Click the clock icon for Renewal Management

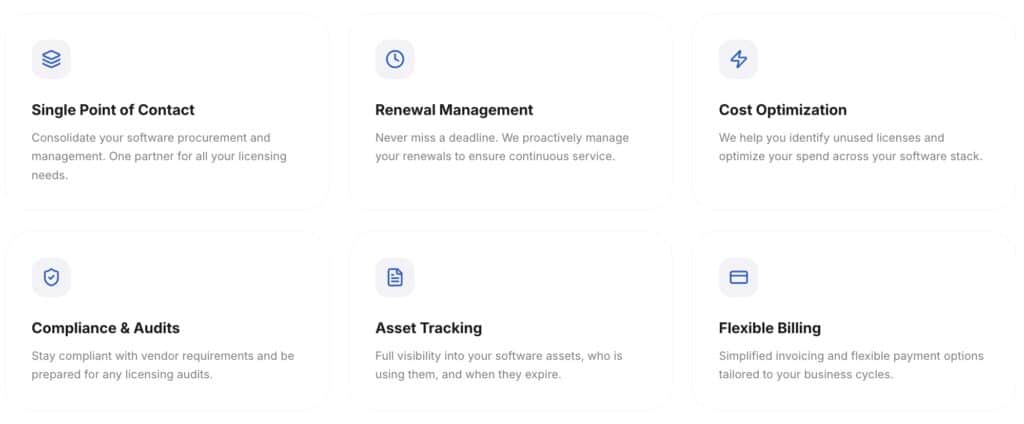(x=395, y=60)
